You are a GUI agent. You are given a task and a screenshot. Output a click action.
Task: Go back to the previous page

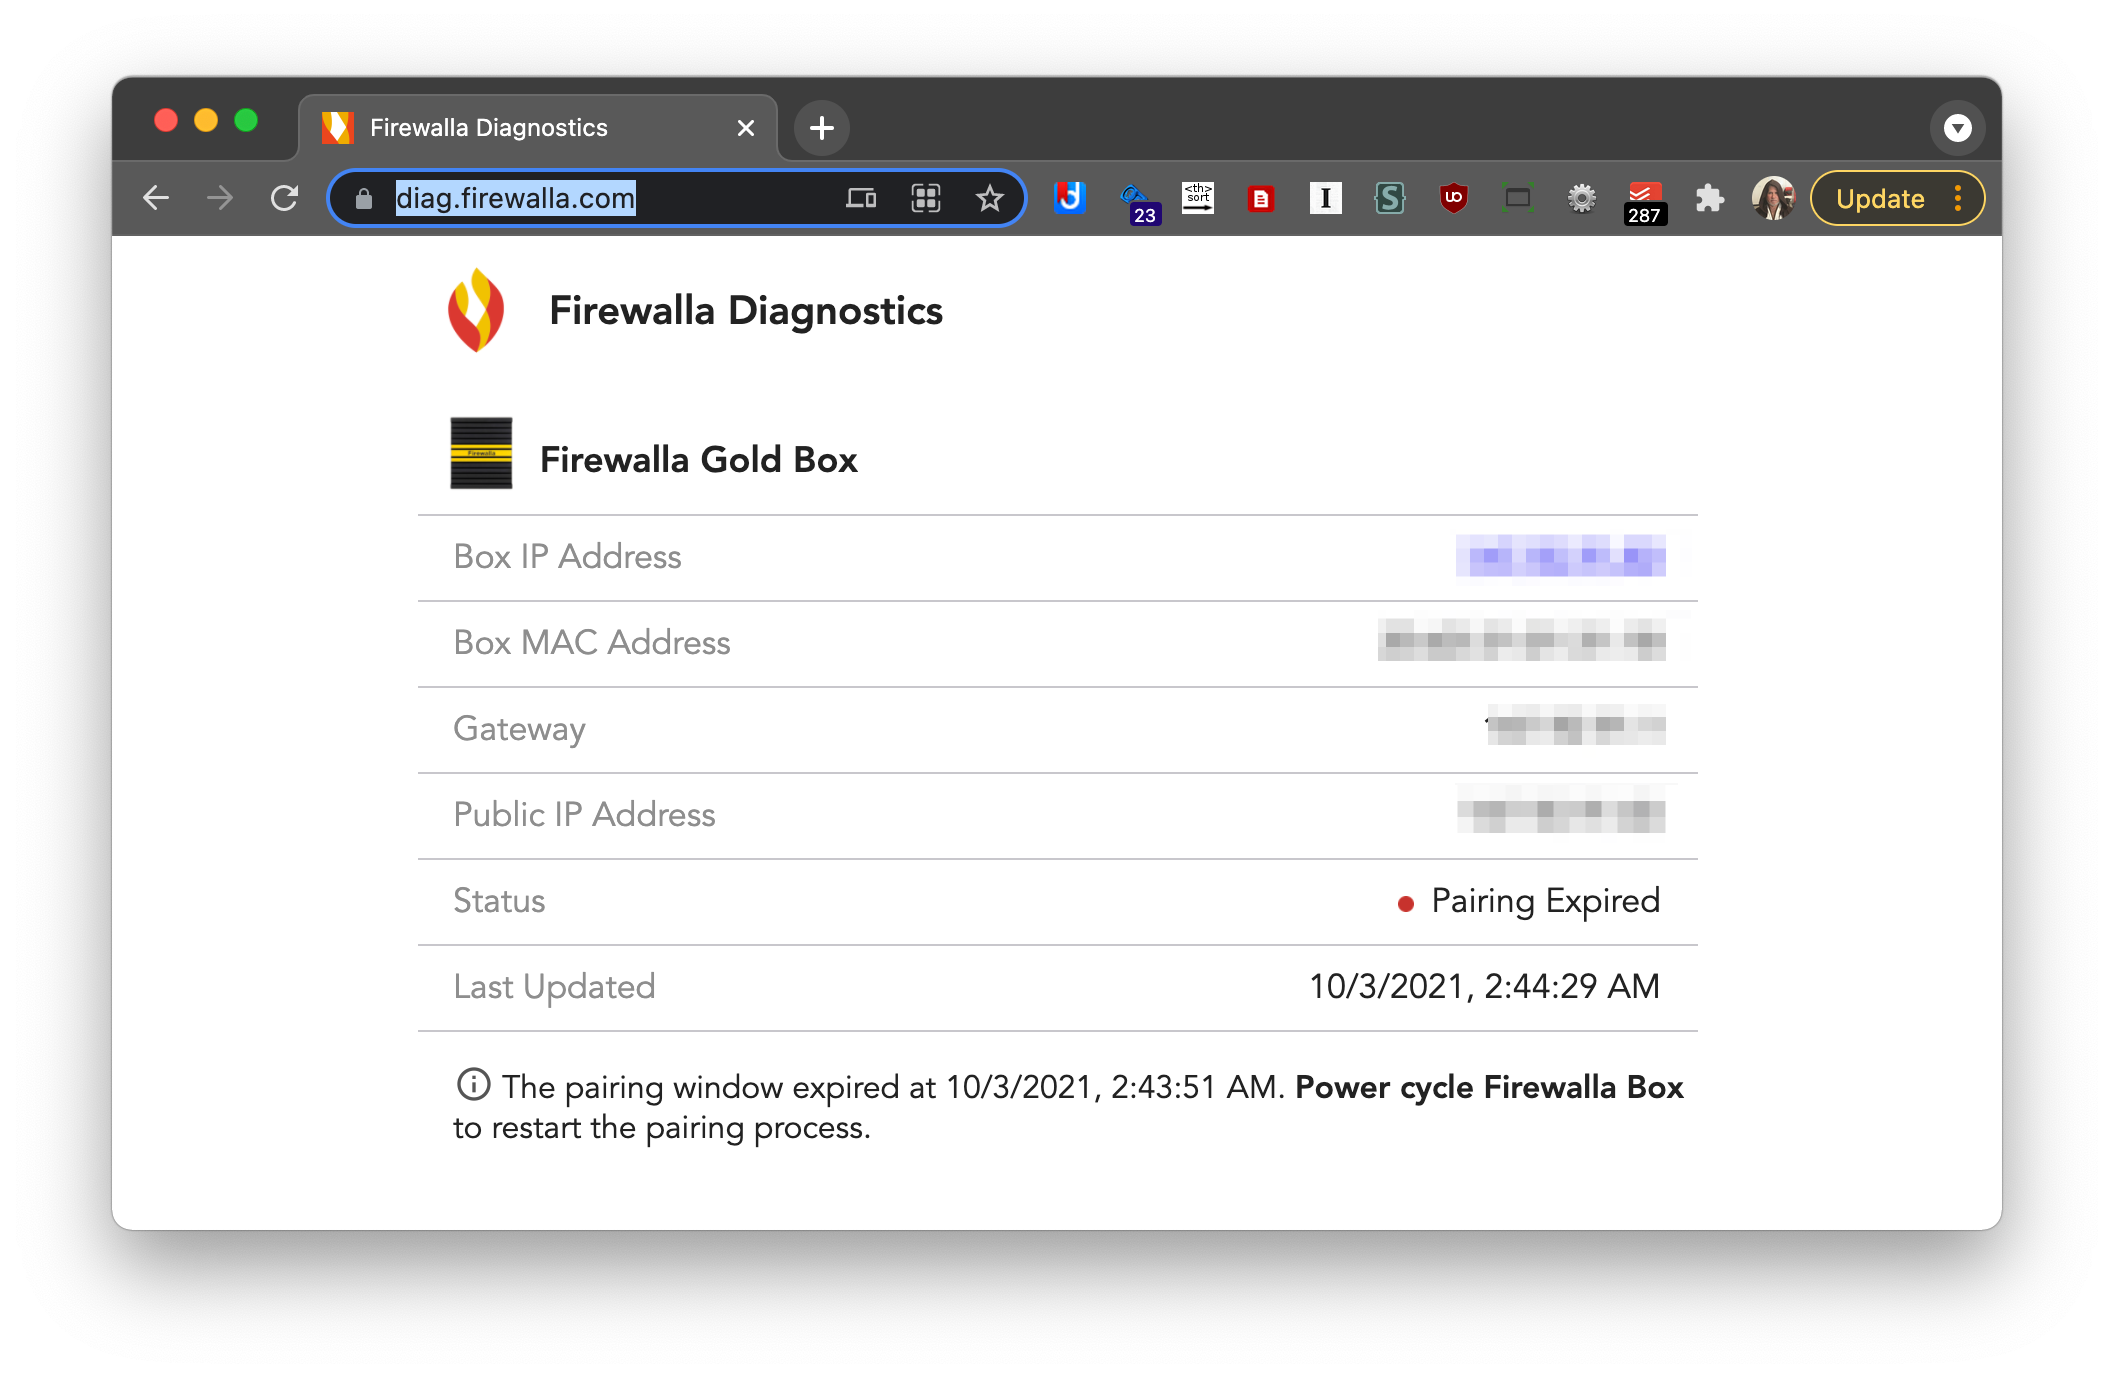click(x=156, y=198)
